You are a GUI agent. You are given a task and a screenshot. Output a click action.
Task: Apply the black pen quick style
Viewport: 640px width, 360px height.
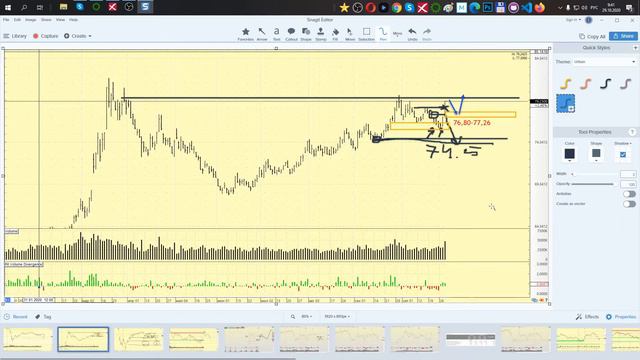[x=605, y=84]
